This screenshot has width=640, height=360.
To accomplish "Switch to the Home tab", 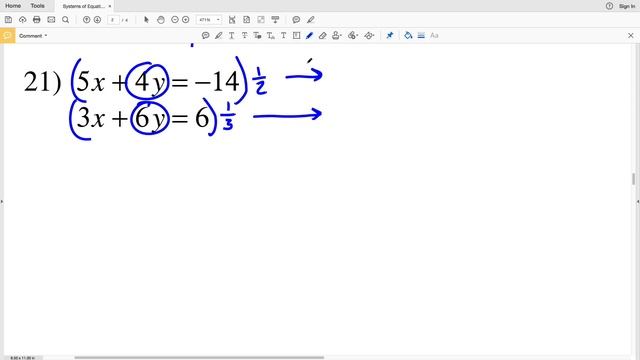I will pyautogui.click(x=13, y=6).
